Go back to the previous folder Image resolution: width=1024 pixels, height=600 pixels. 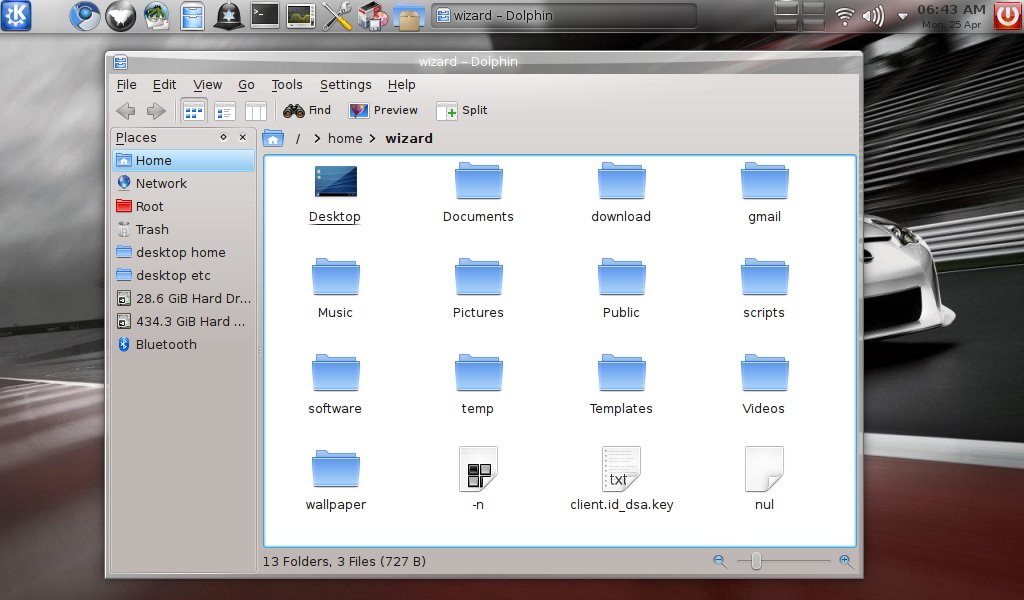(x=126, y=111)
